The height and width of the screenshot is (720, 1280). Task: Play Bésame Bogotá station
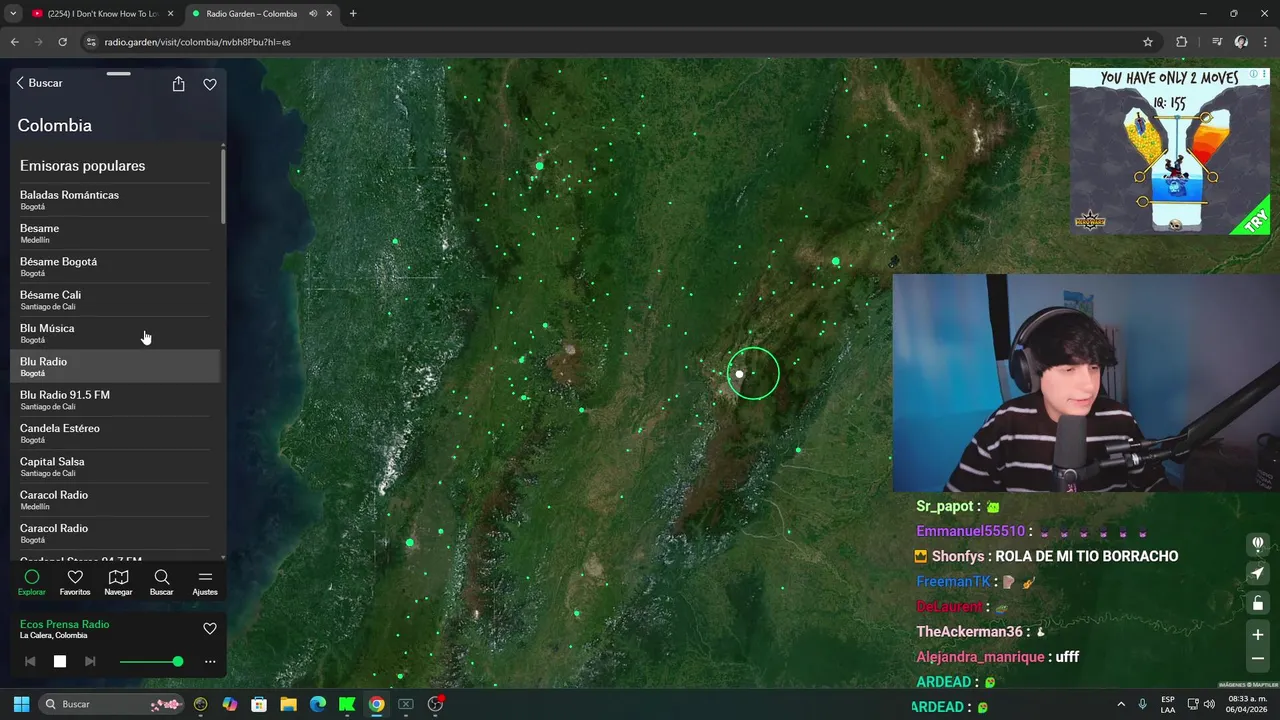tap(115, 266)
